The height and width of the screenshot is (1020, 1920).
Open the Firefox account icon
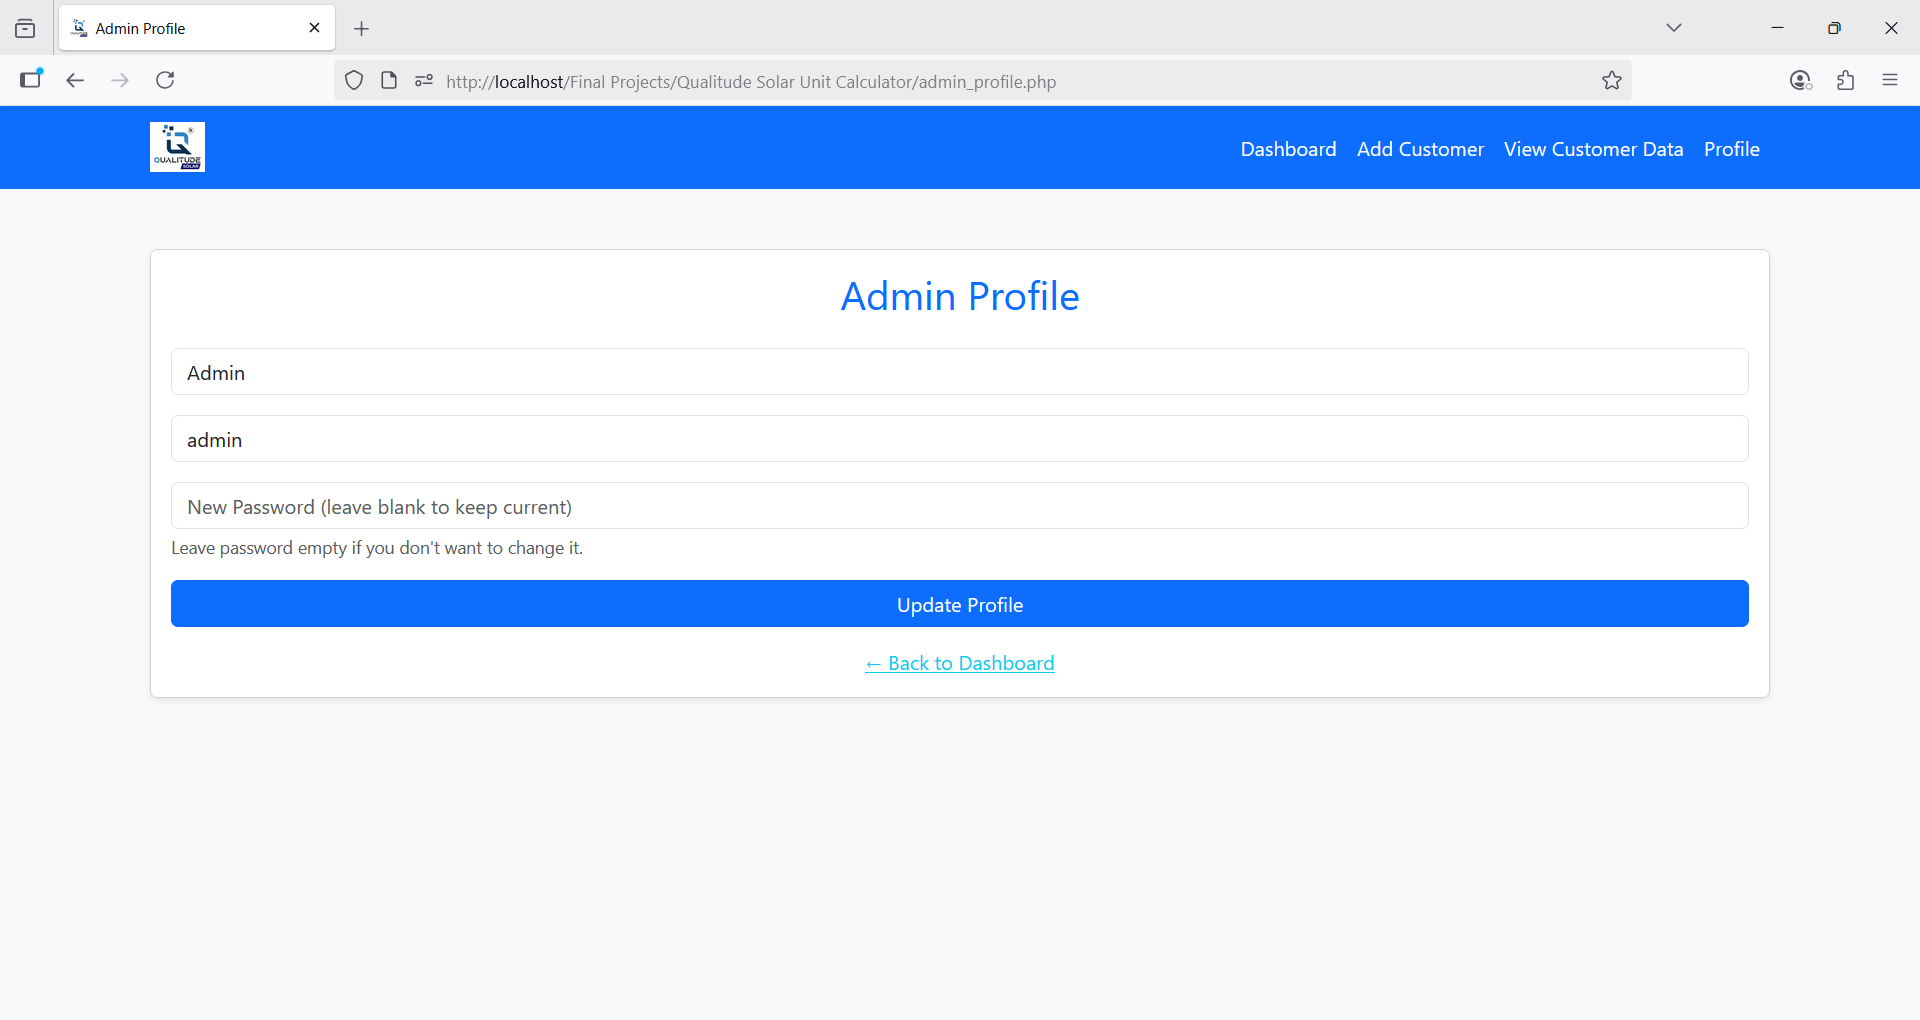[1800, 81]
